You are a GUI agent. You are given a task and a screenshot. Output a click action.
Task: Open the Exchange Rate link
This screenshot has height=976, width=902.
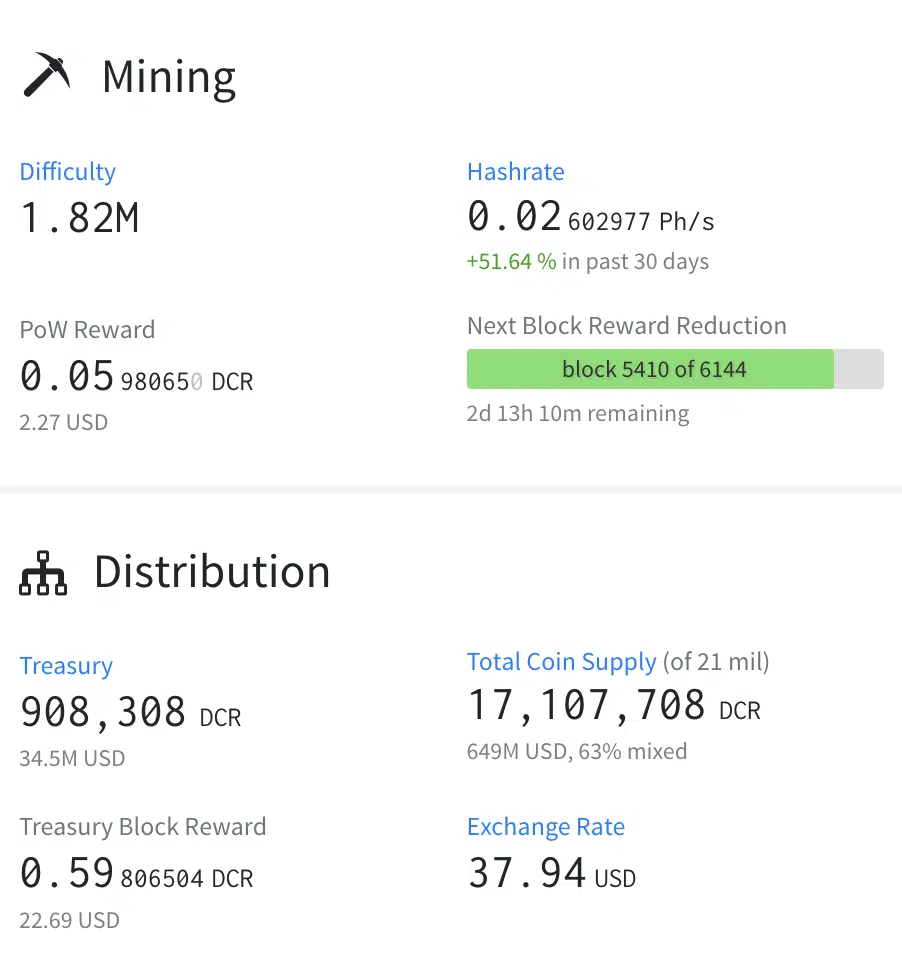545,827
